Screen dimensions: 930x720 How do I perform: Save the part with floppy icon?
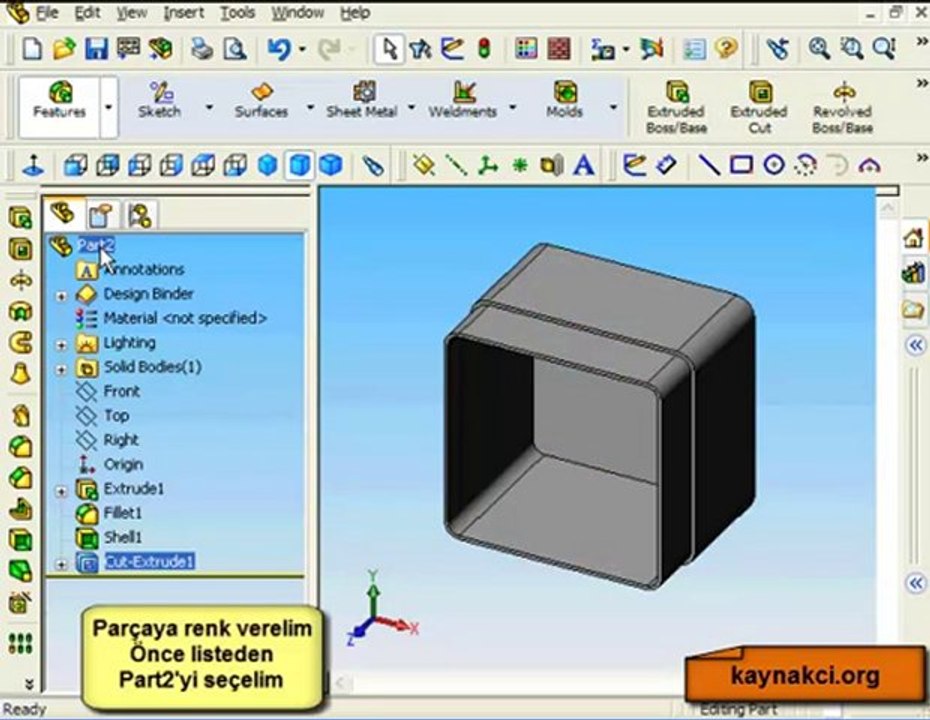(96, 49)
